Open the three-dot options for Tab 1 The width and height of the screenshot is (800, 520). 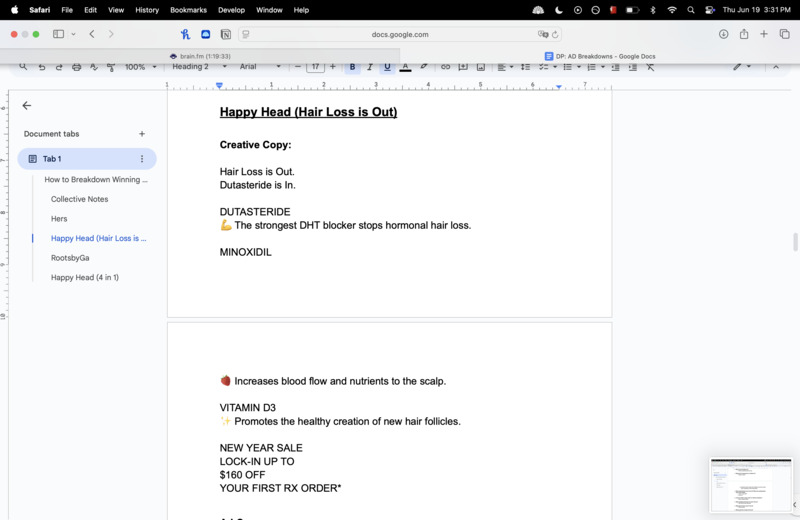142,159
